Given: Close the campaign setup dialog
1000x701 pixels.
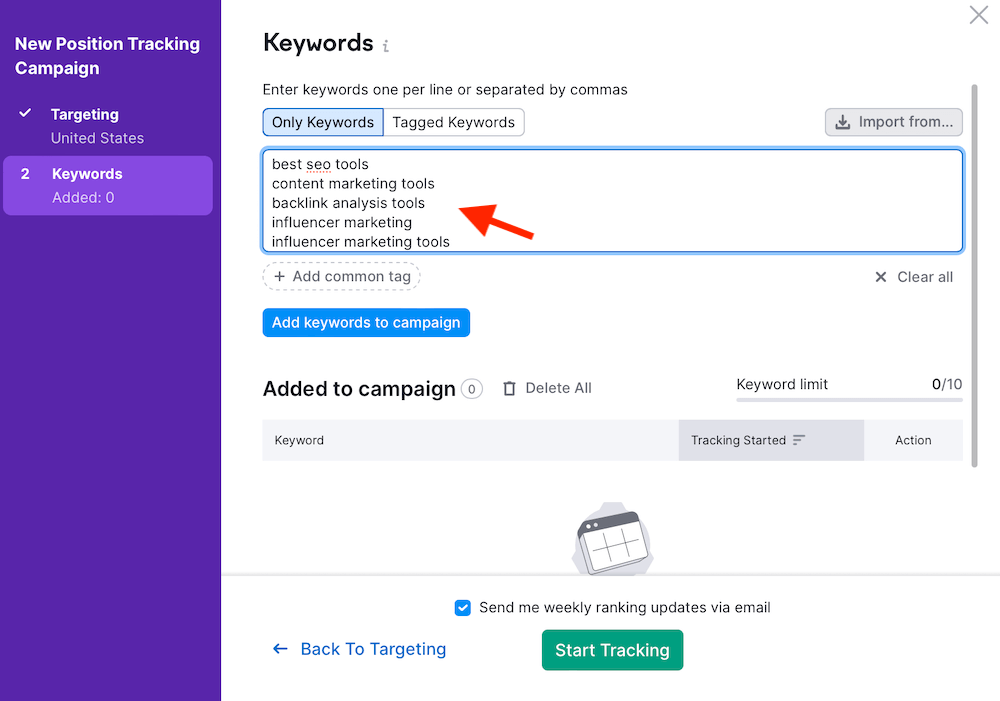Looking at the screenshot, I should click(979, 15).
